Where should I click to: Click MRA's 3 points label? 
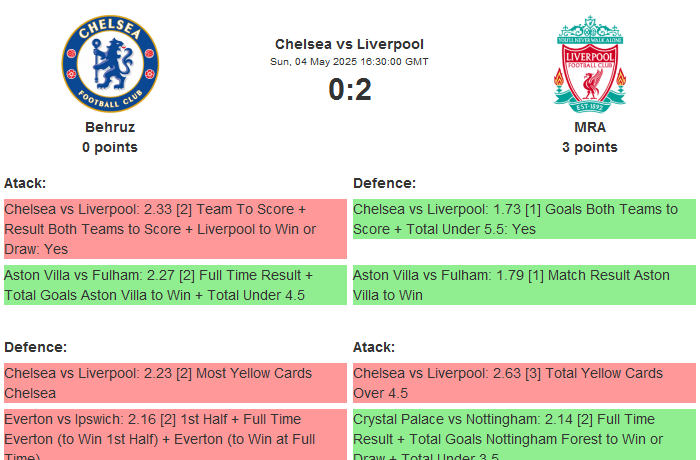(x=590, y=147)
